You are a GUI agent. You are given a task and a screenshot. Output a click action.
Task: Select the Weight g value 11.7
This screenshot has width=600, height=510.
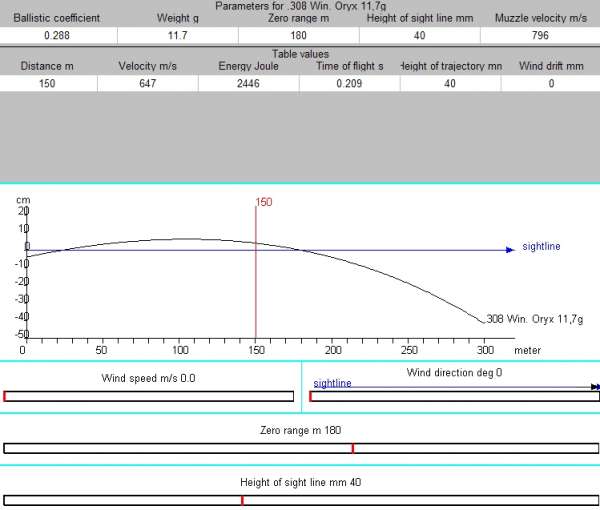click(x=177, y=36)
